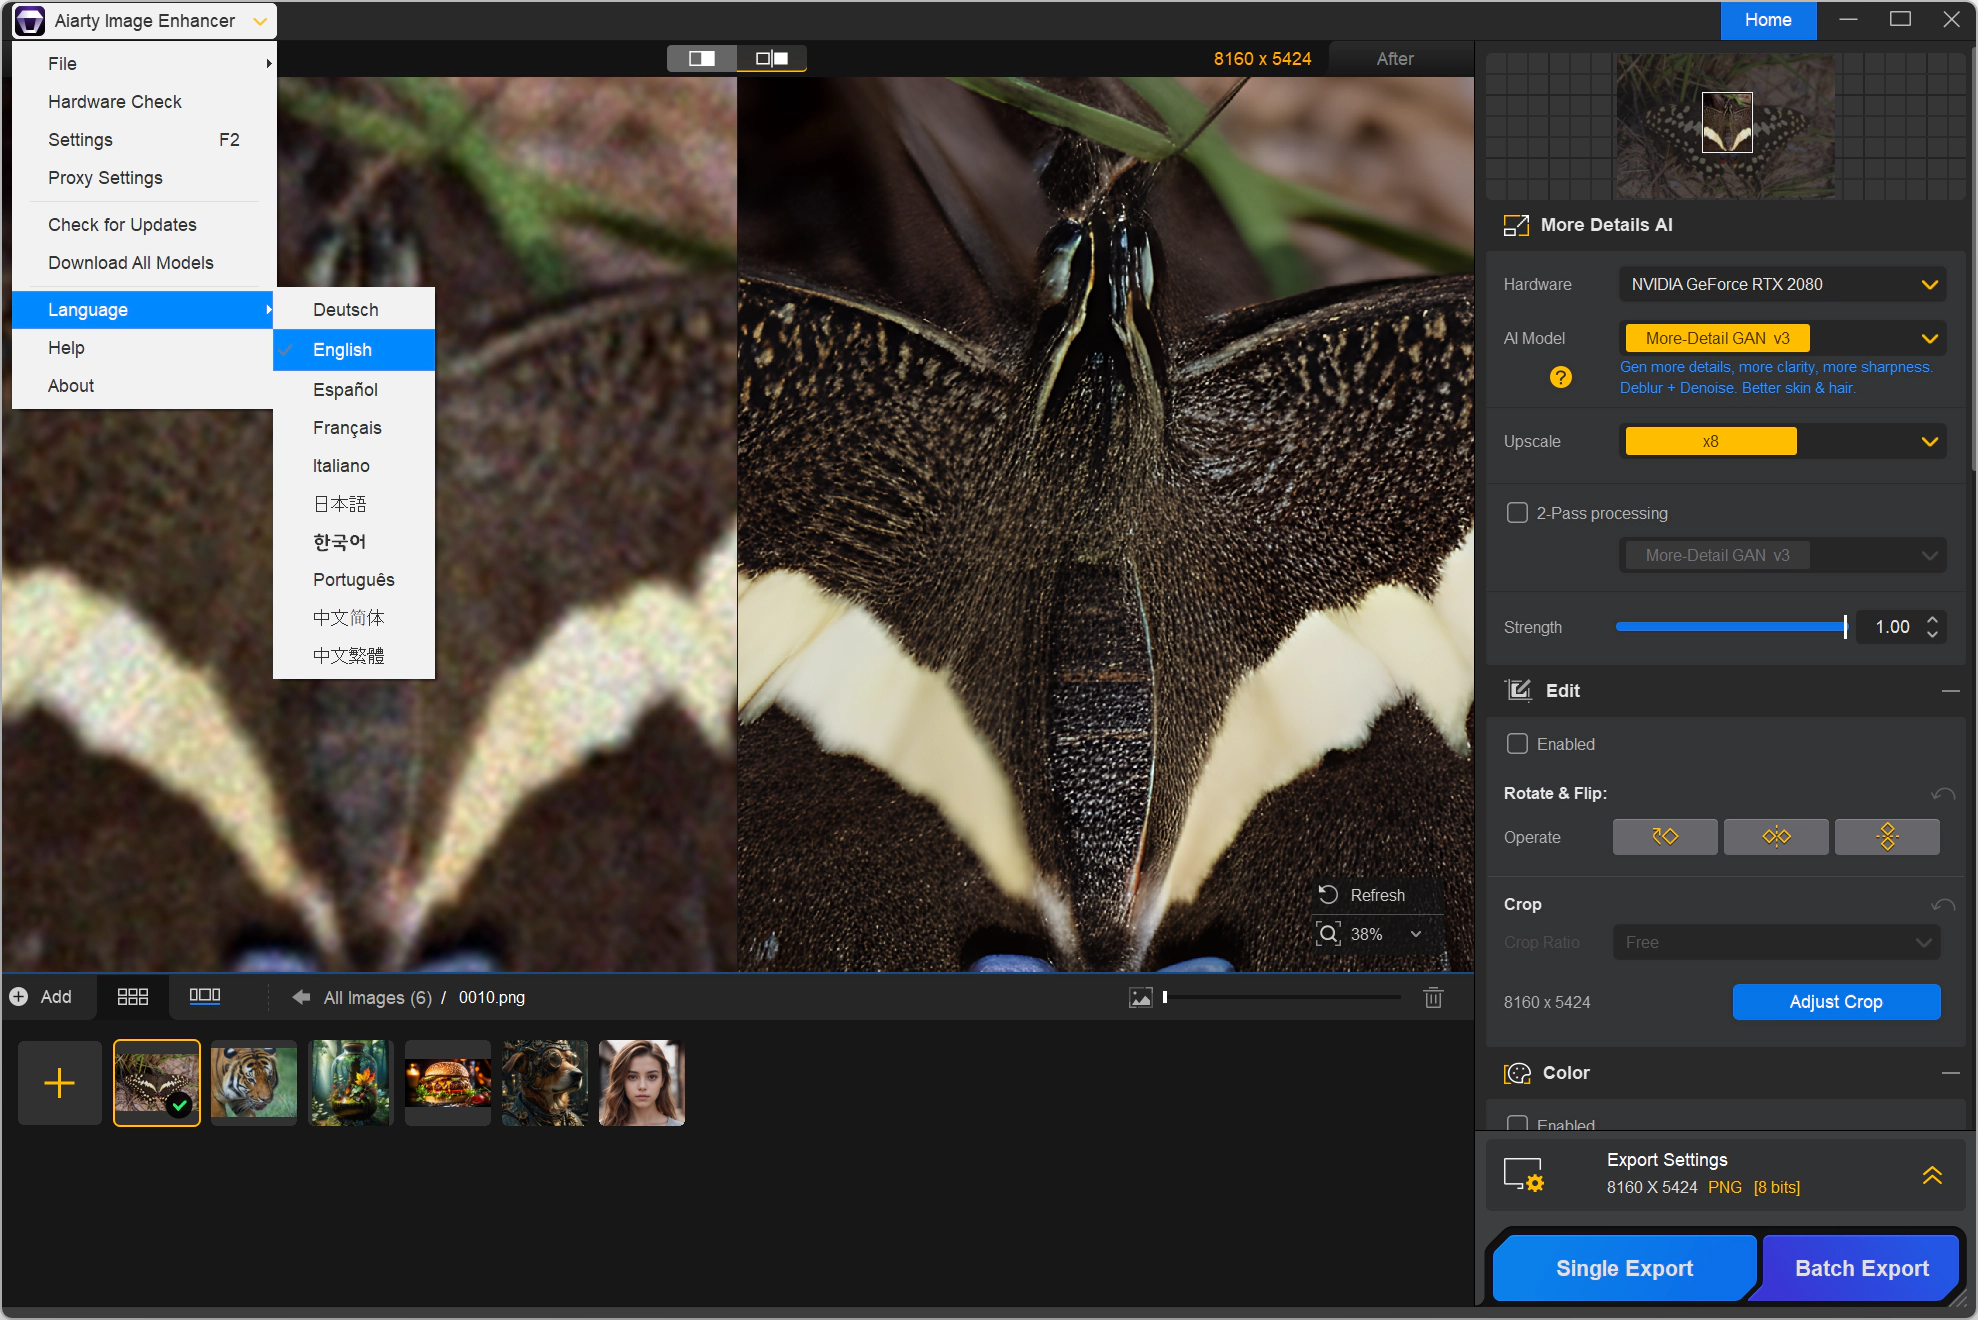Click the Strength slider handle
The image size is (1978, 1320).
click(1845, 627)
